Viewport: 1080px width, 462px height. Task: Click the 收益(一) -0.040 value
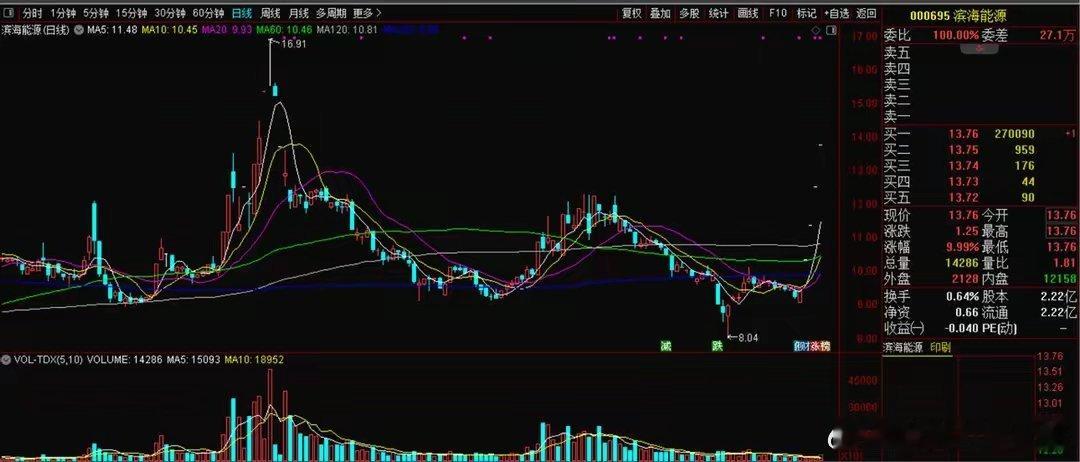961,329
